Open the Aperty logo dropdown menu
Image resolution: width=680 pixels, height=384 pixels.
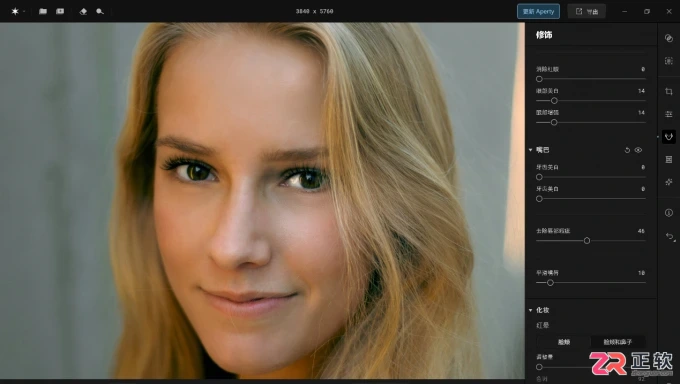click(x=17, y=11)
